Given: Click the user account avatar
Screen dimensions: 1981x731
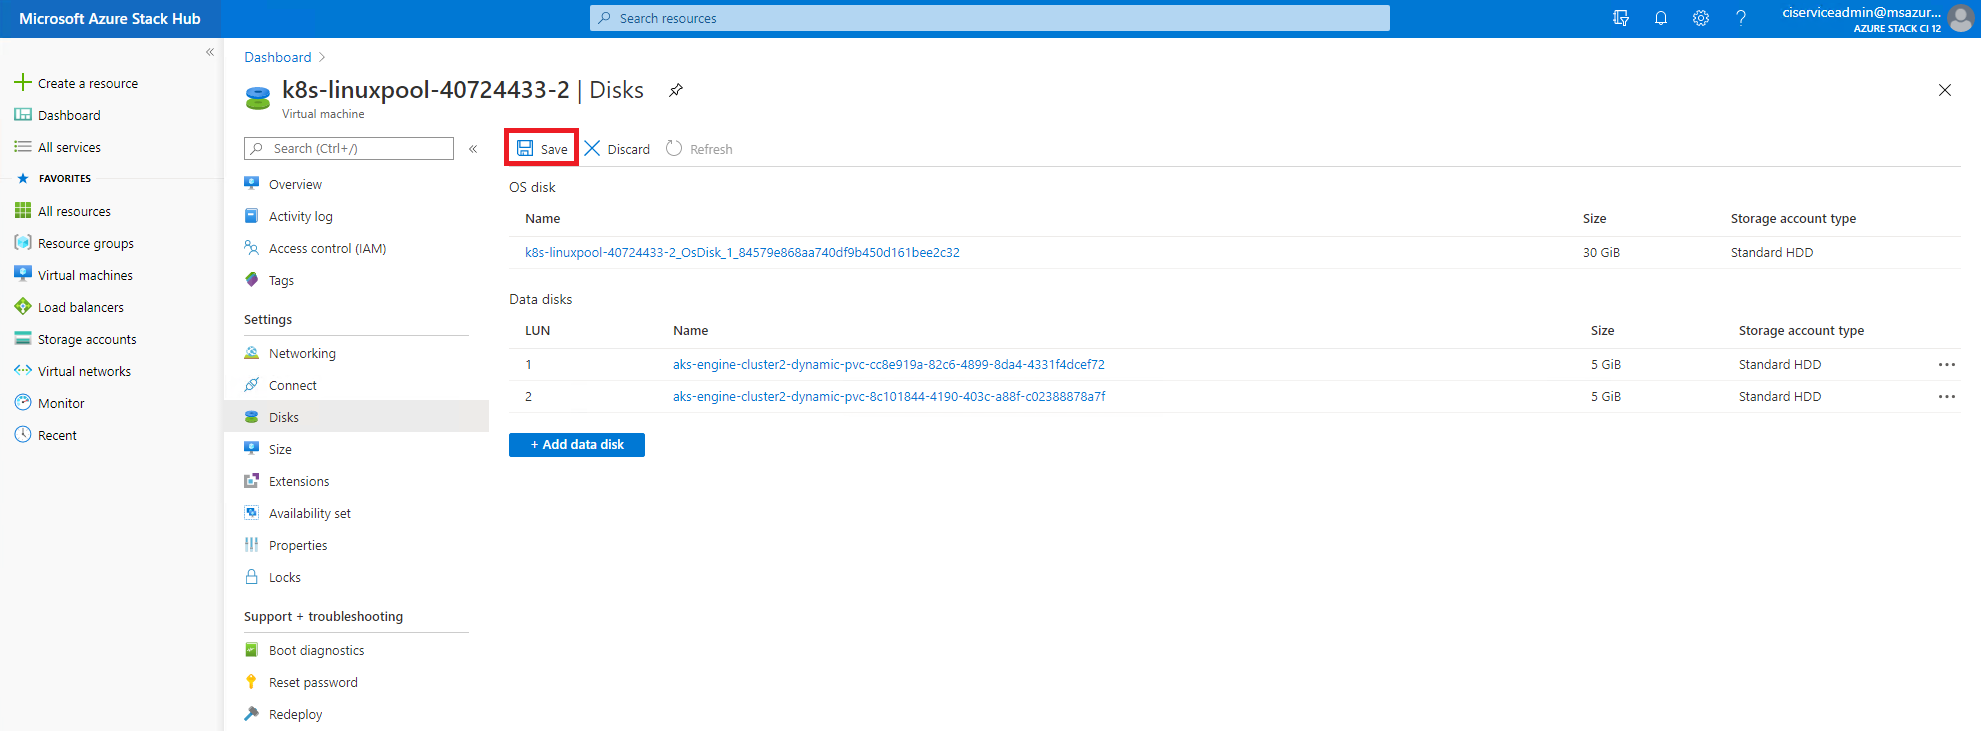Looking at the screenshot, I should [x=1961, y=19].
